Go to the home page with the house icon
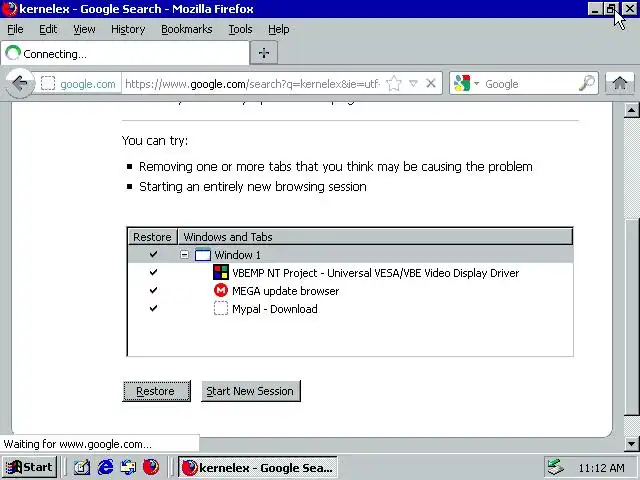The image size is (640, 480). pyautogui.click(x=620, y=83)
